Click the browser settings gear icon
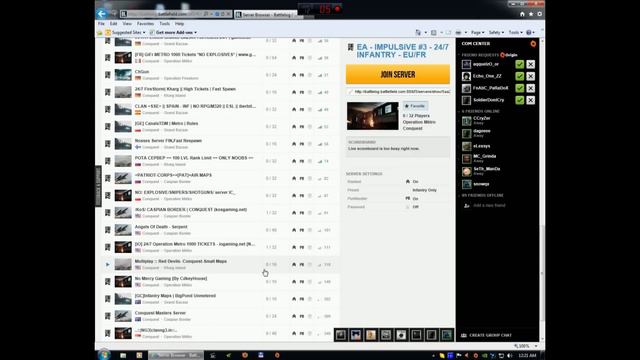Viewport: 640px width, 360px height. pos(539,14)
